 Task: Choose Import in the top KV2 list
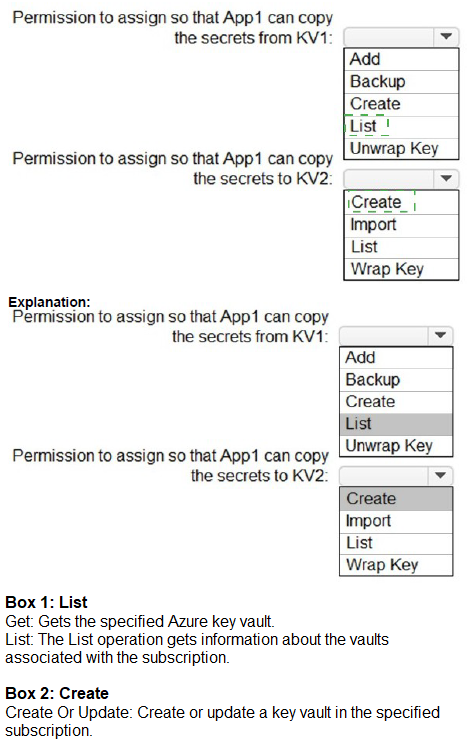[402, 225]
